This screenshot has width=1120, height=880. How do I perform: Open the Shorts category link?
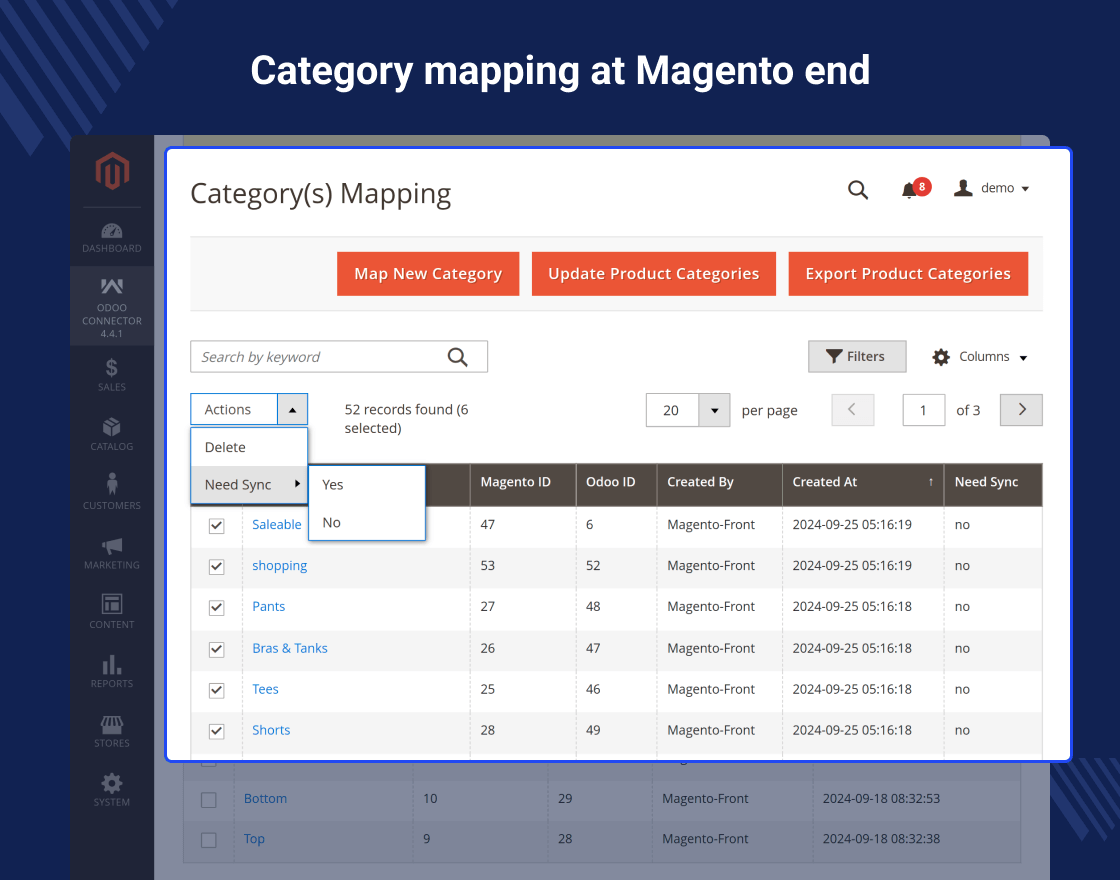271,730
